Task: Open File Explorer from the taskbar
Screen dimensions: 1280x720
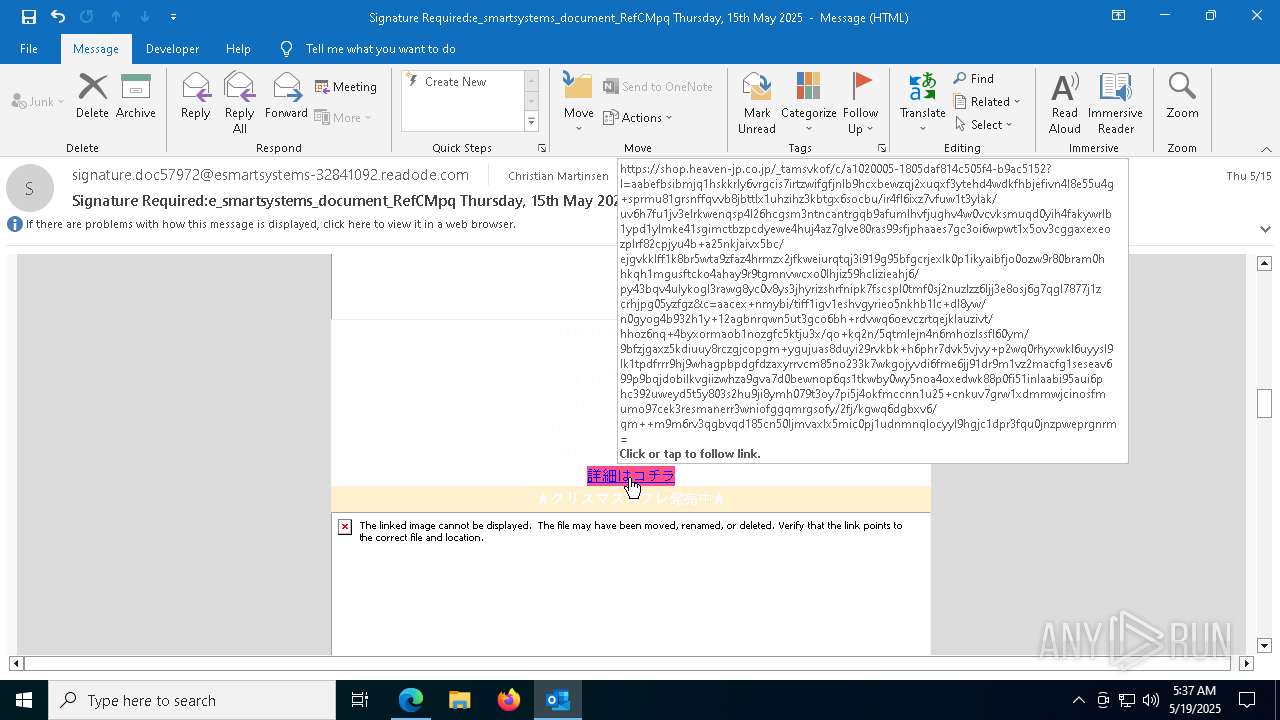Action: tap(459, 700)
